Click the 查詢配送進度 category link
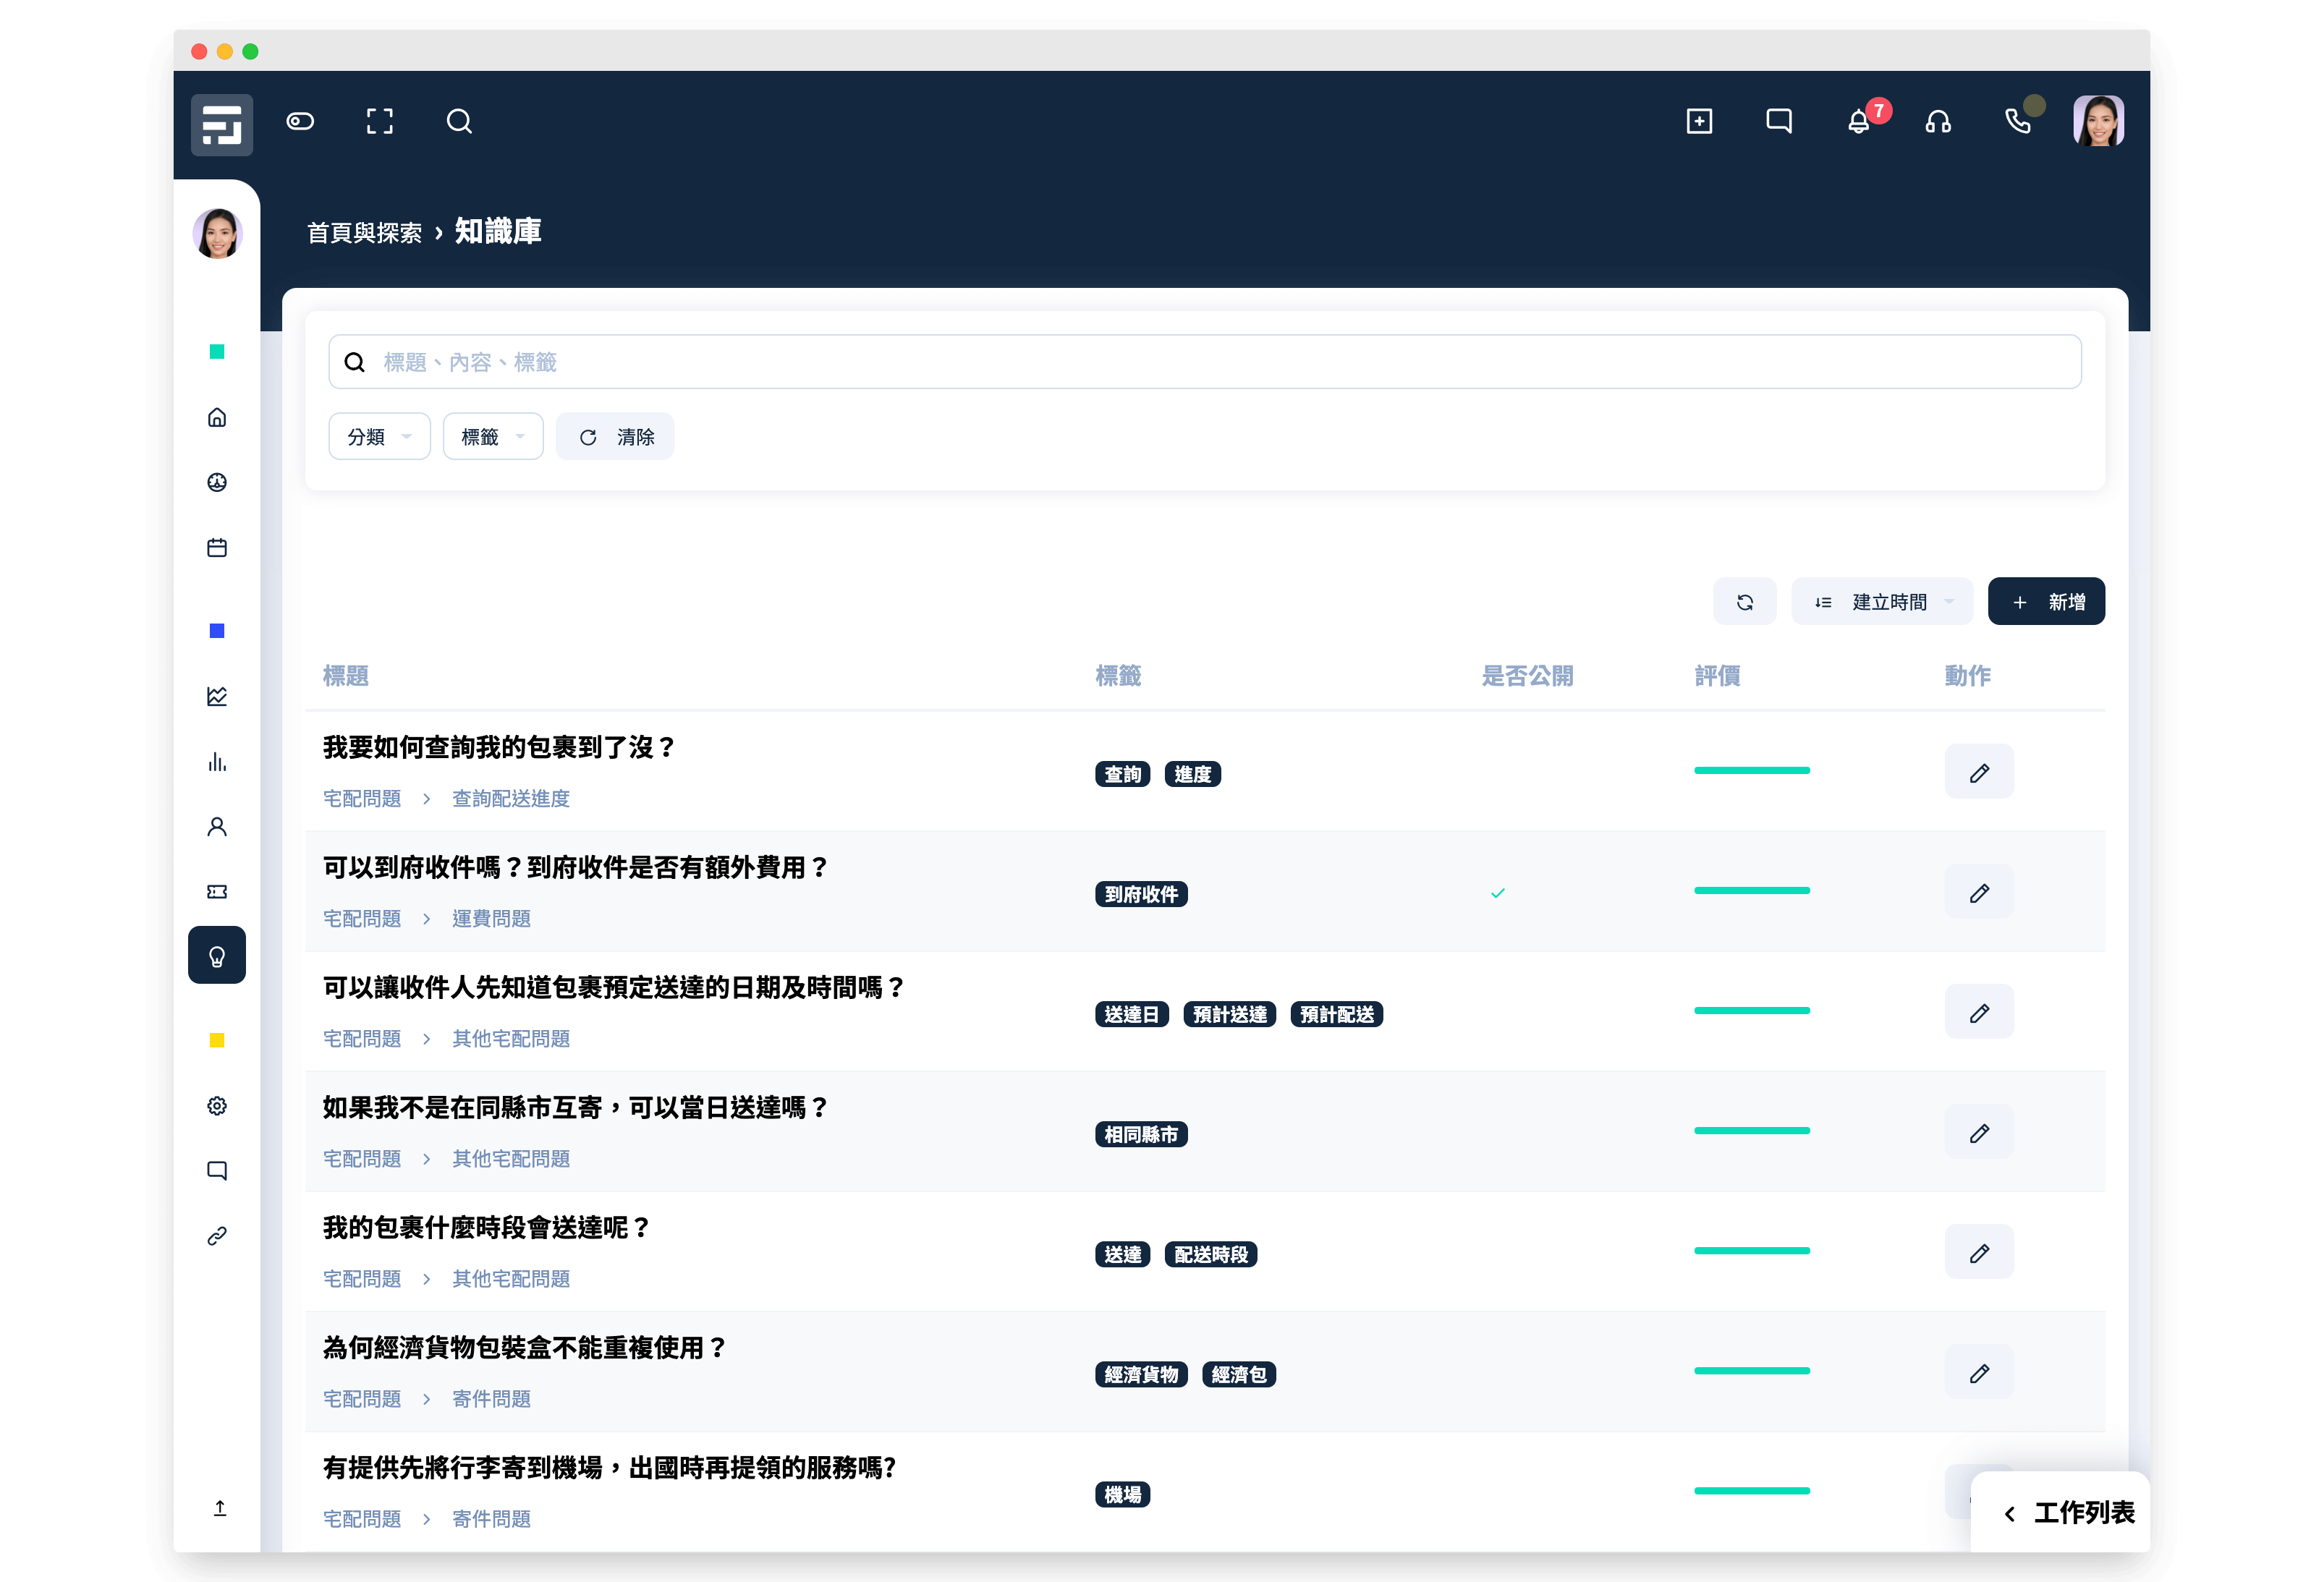The height and width of the screenshot is (1582, 2324). [x=511, y=799]
